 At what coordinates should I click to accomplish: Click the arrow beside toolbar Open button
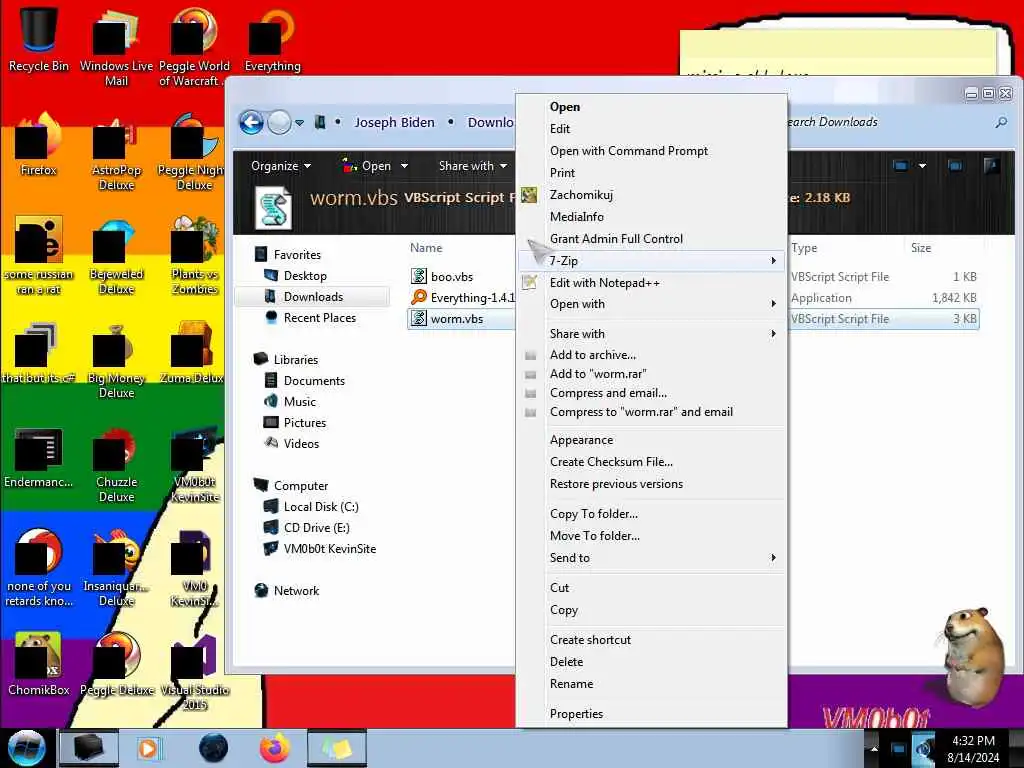coord(404,166)
